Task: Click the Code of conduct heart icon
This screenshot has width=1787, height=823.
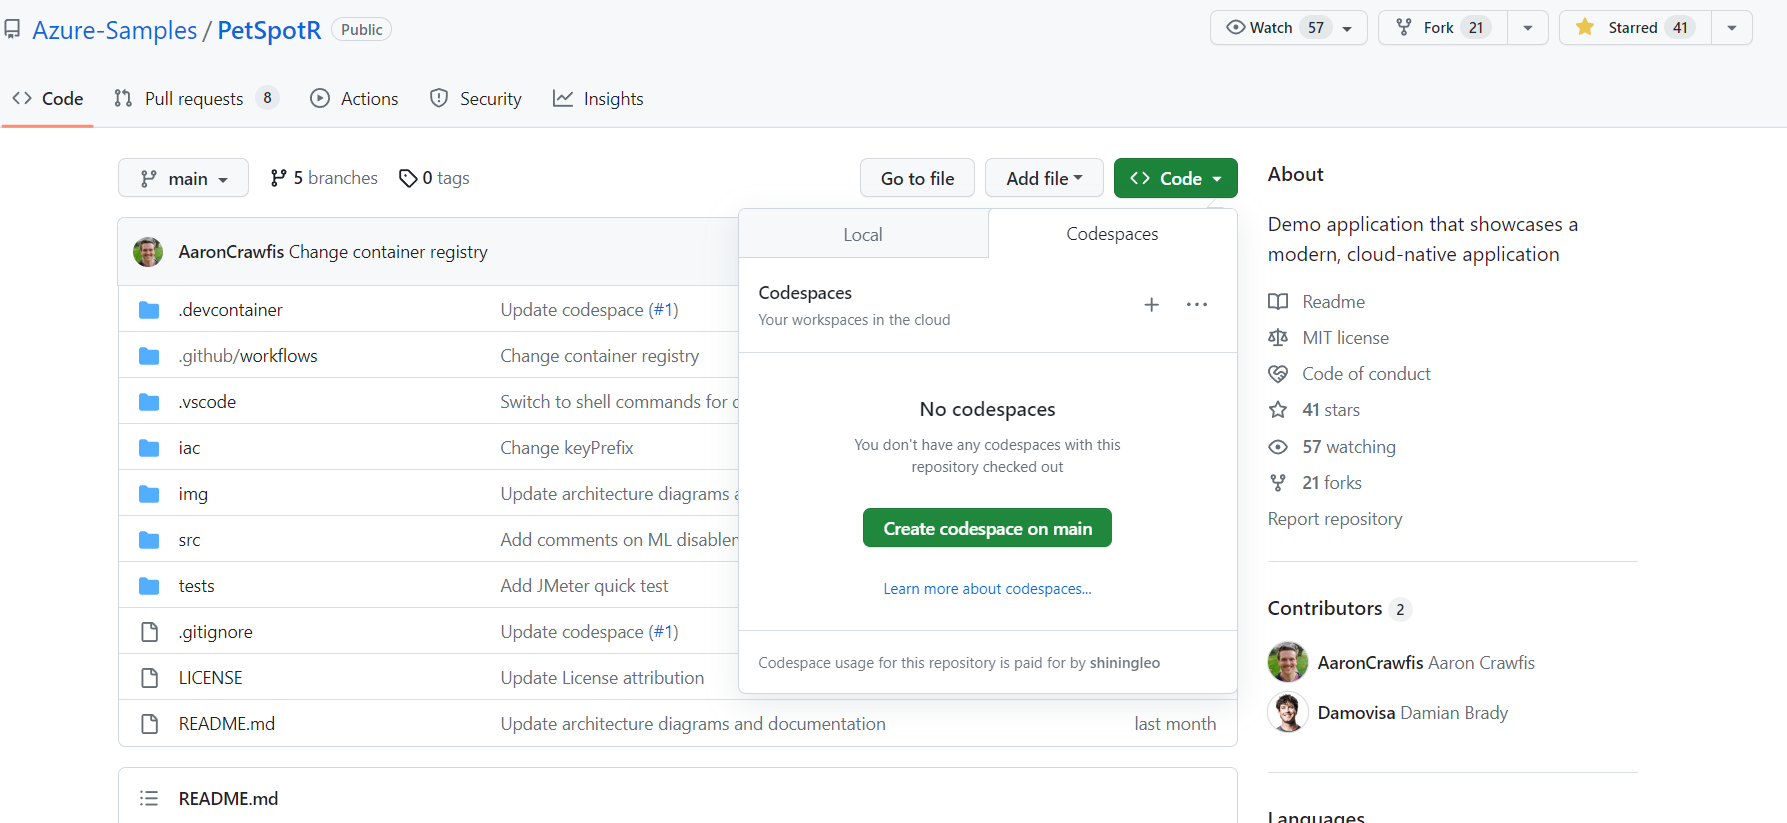Action: tap(1278, 374)
